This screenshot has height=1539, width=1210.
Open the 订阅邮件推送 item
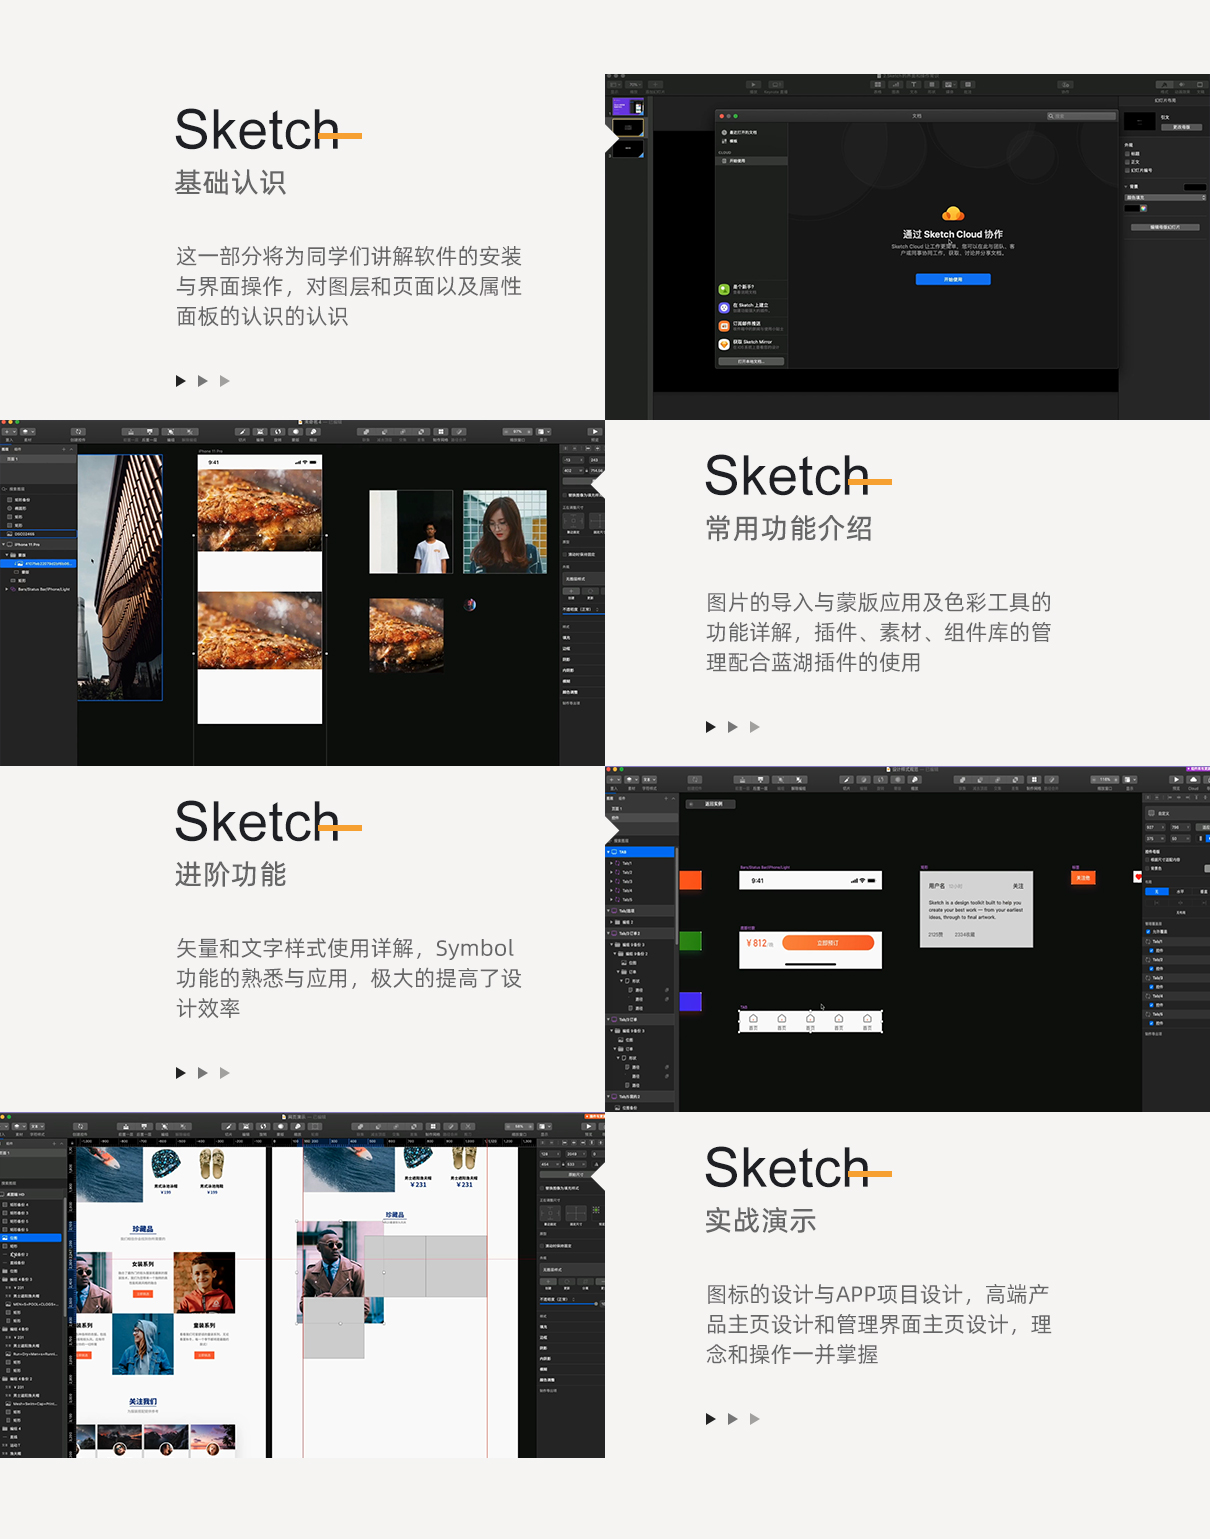click(x=751, y=325)
